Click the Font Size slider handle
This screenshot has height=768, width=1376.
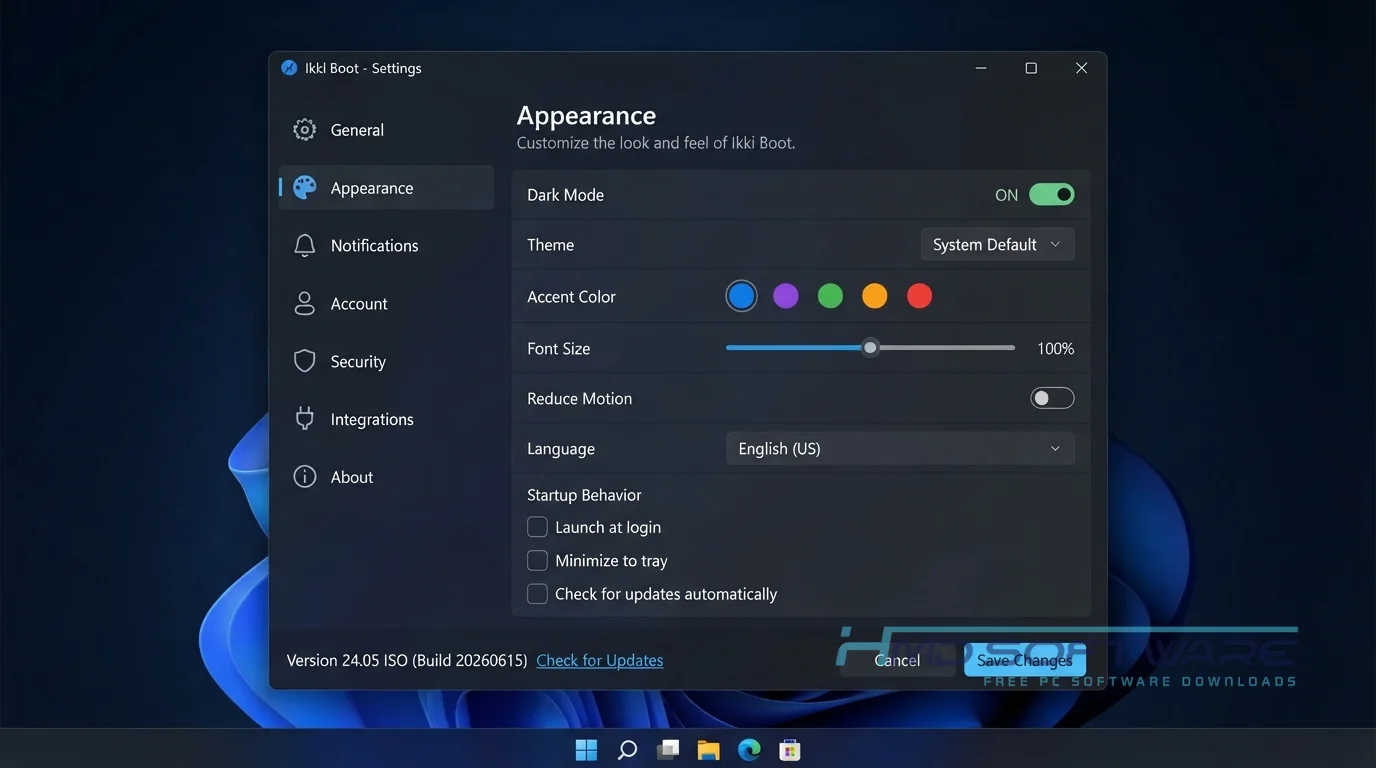(870, 347)
